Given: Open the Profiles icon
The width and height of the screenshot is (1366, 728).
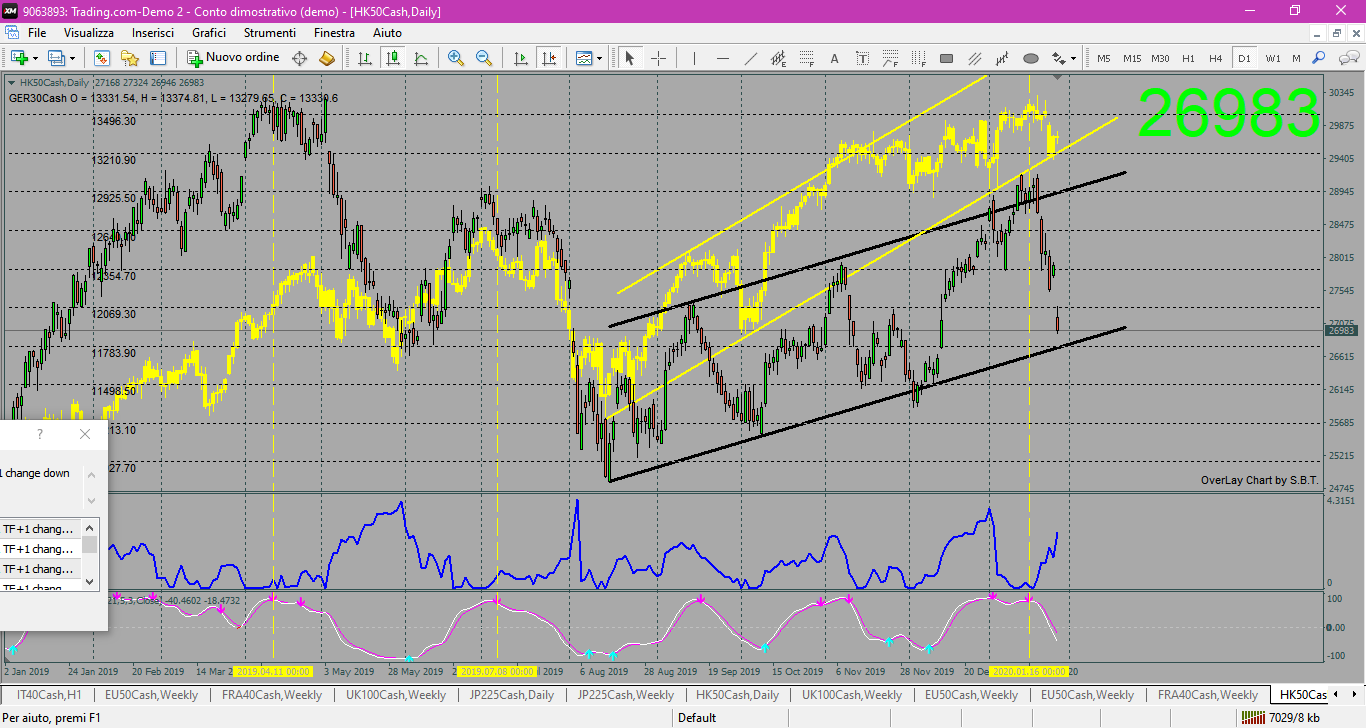Looking at the screenshot, I should tap(56, 58).
